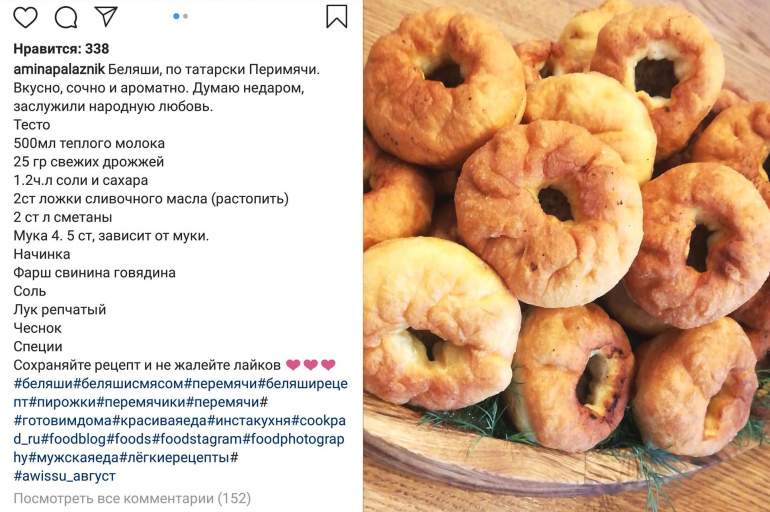
Task: Open all 152 comments link
Action: (132, 499)
